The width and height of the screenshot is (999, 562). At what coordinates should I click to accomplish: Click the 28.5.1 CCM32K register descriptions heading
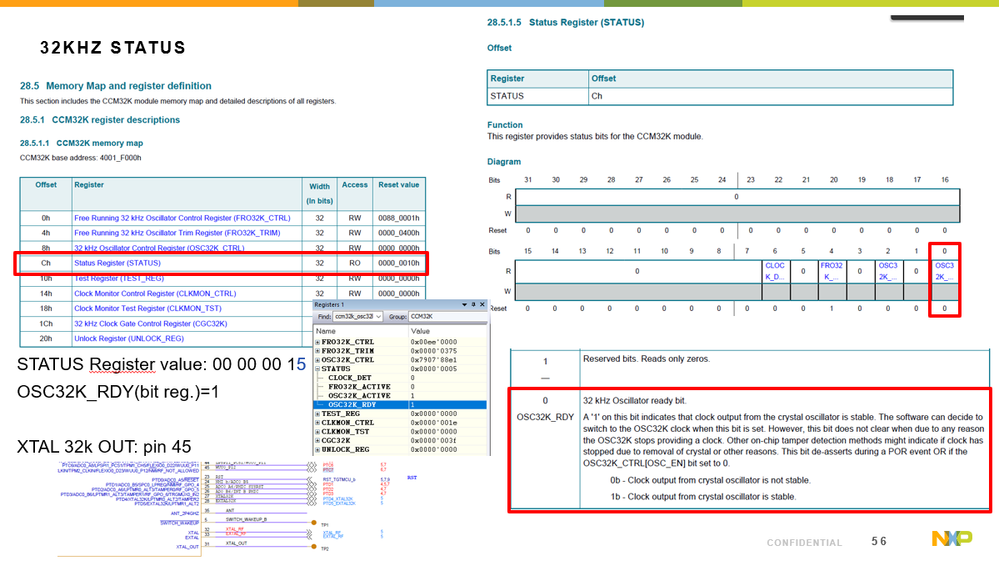pyautogui.click(x=100, y=120)
